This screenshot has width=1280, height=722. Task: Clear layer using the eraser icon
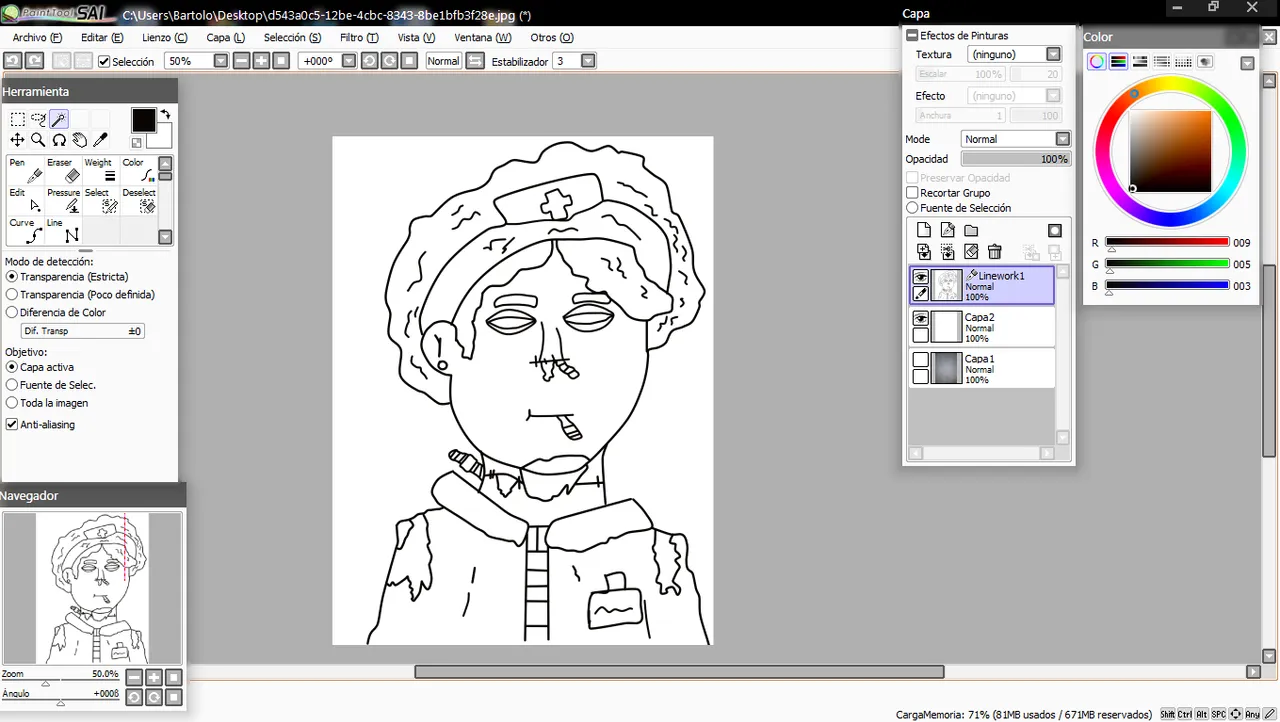971,252
